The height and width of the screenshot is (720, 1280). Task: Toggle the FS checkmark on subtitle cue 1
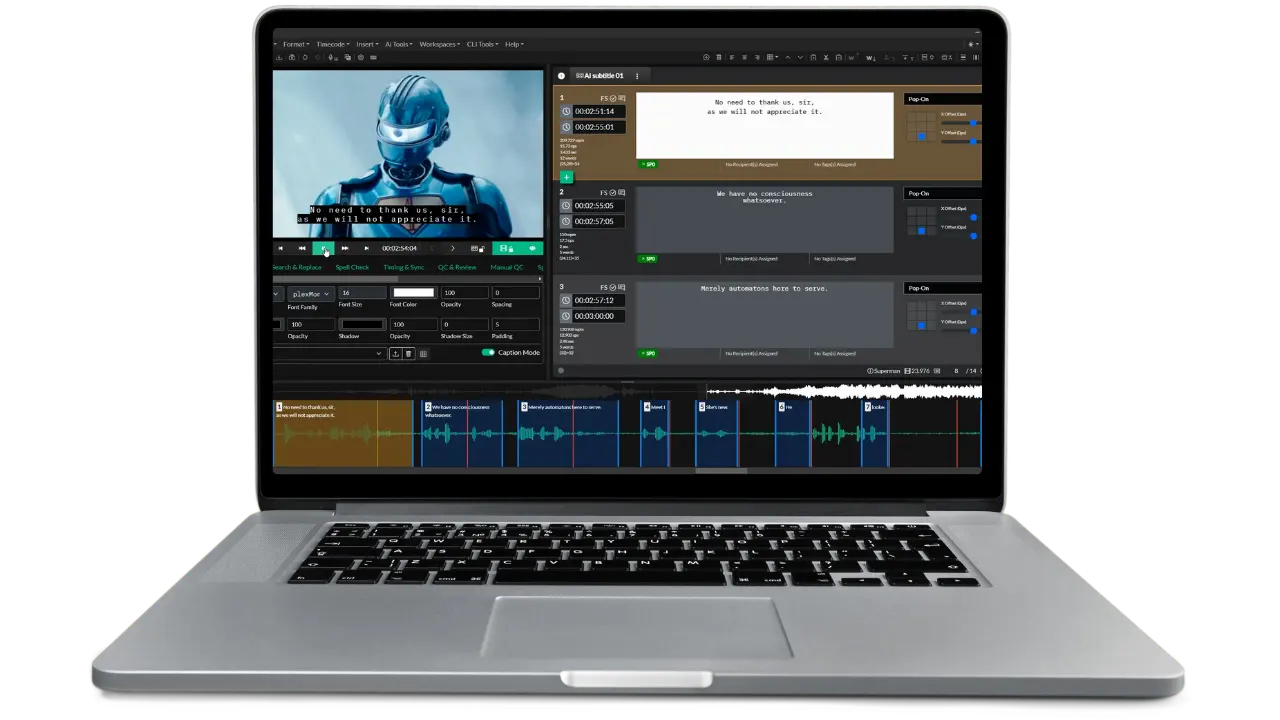pos(613,98)
